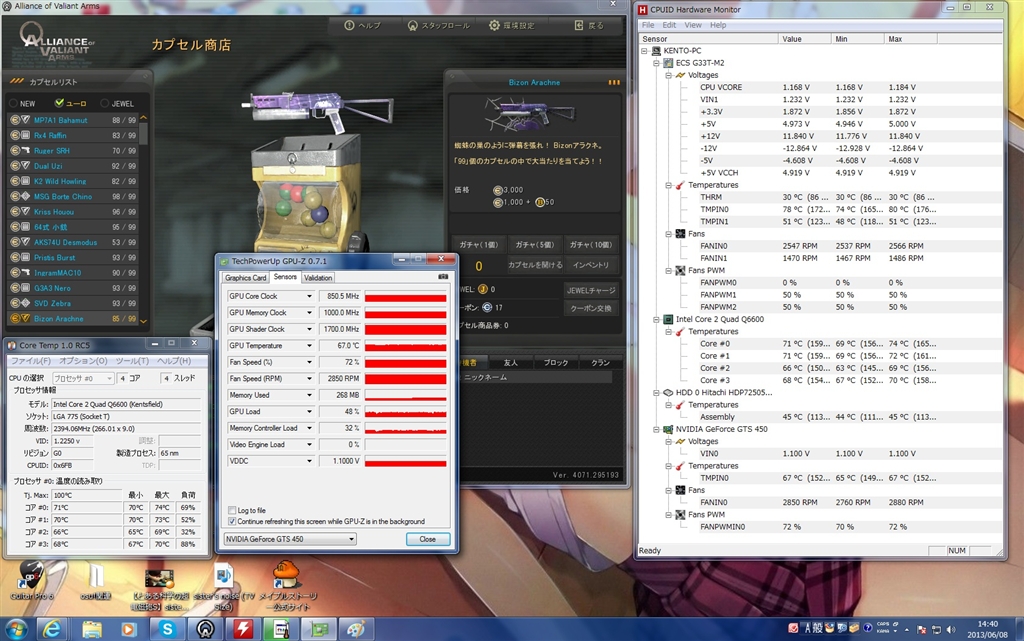This screenshot has width=1024, height=641.
Task: Toggle Log to file checkbox in GPU-Z
Action: pos(232,510)
